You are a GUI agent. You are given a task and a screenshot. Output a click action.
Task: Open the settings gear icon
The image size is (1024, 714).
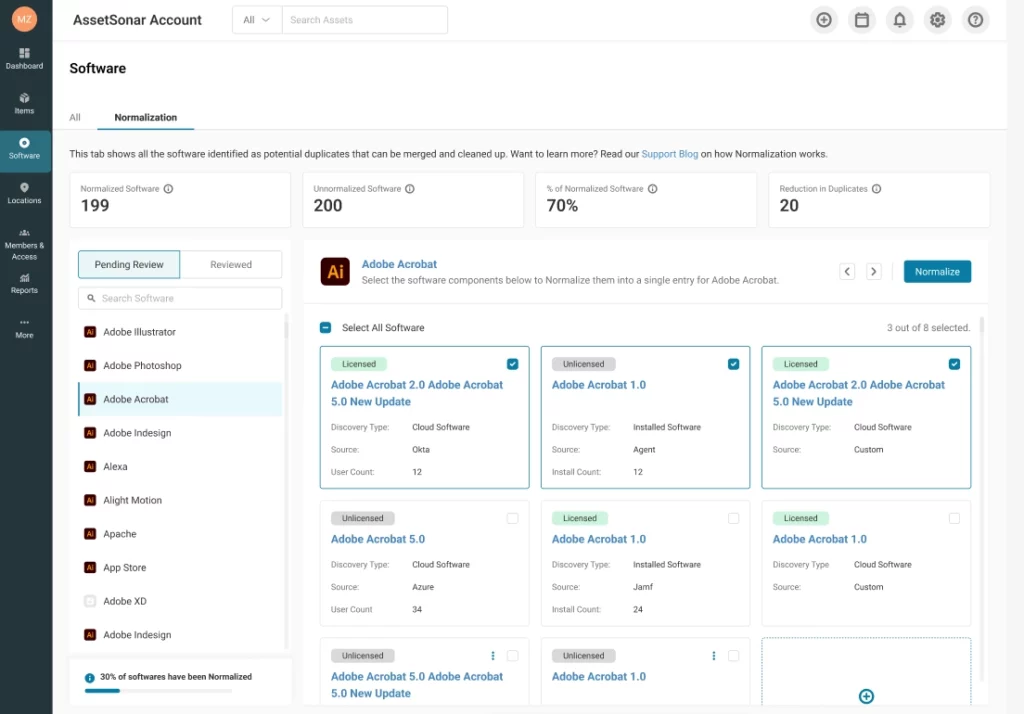click(937, 20)
